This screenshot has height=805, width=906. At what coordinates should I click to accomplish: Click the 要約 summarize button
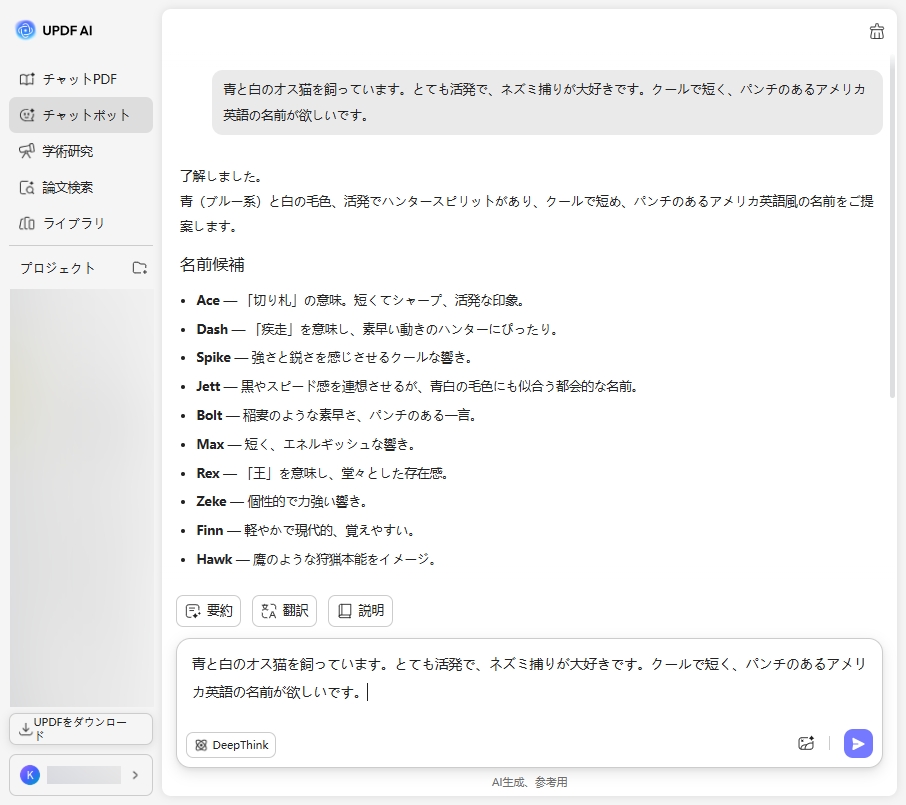pyautogui.click(x=208, y=610)
